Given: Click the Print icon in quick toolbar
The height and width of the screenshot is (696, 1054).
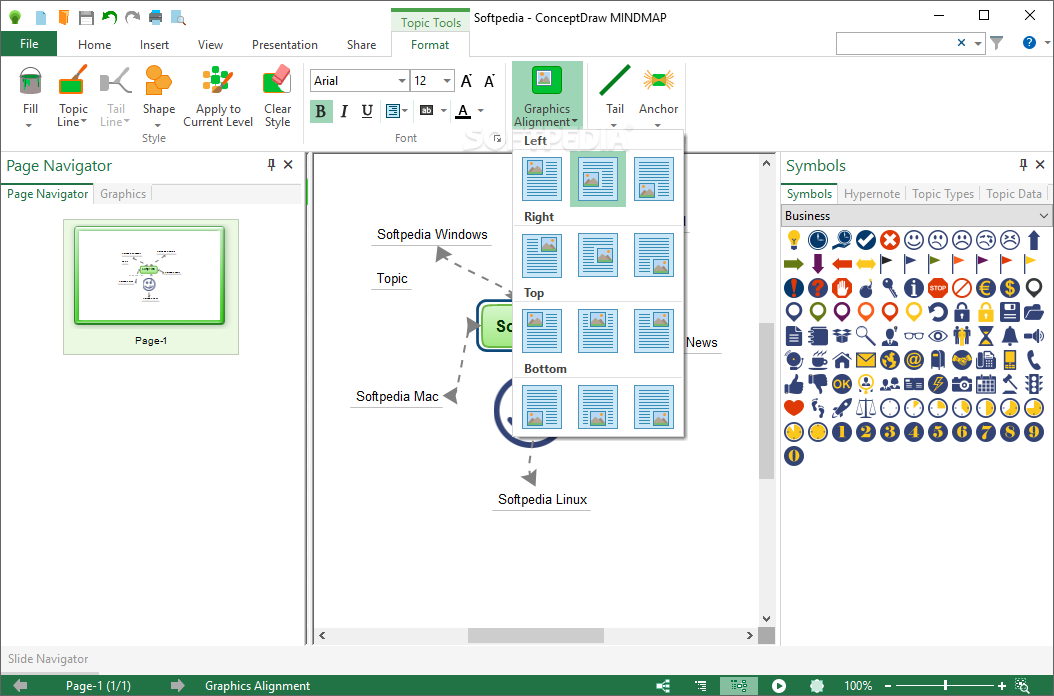Looking at the screenshot, I should coord(155,17).
